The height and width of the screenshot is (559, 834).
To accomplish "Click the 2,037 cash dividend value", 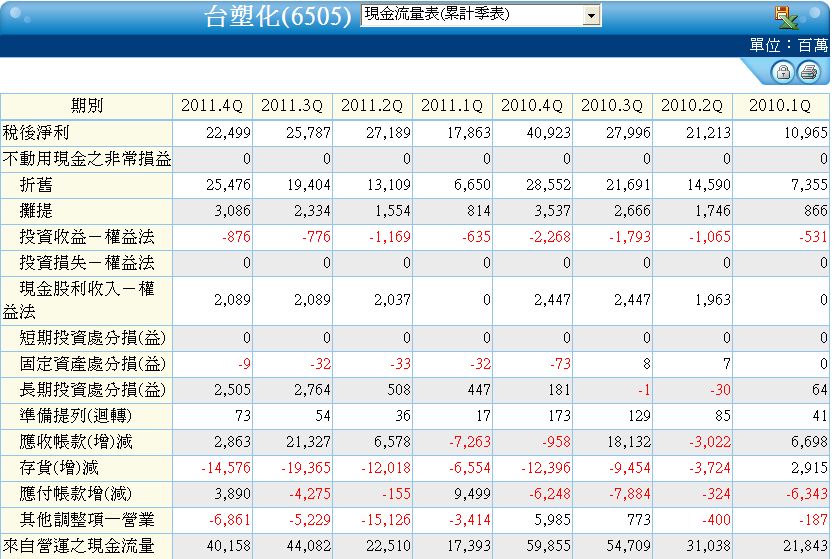I will coord(393,301).
